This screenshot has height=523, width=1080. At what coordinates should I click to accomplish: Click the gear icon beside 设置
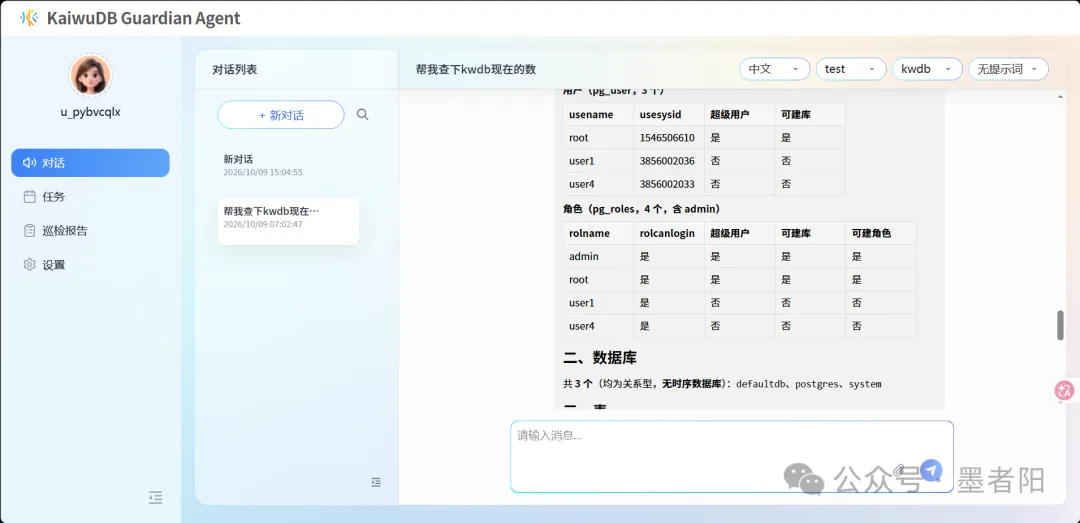[x=29, y=265]
